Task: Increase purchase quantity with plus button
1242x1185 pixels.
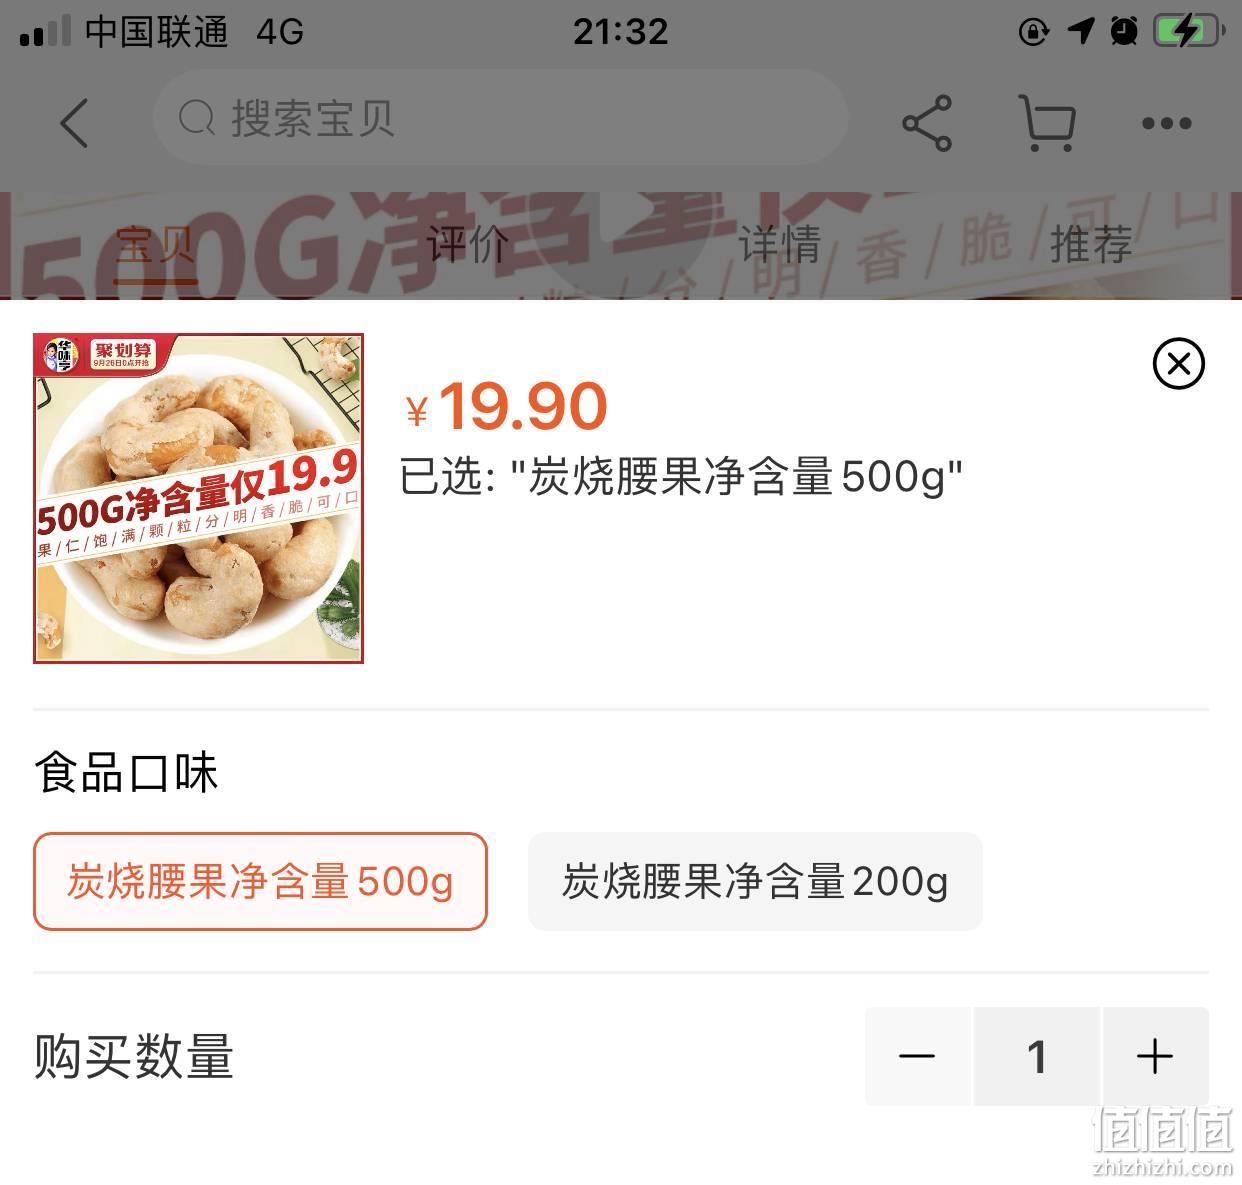Action: [x=1155, y=1056]
